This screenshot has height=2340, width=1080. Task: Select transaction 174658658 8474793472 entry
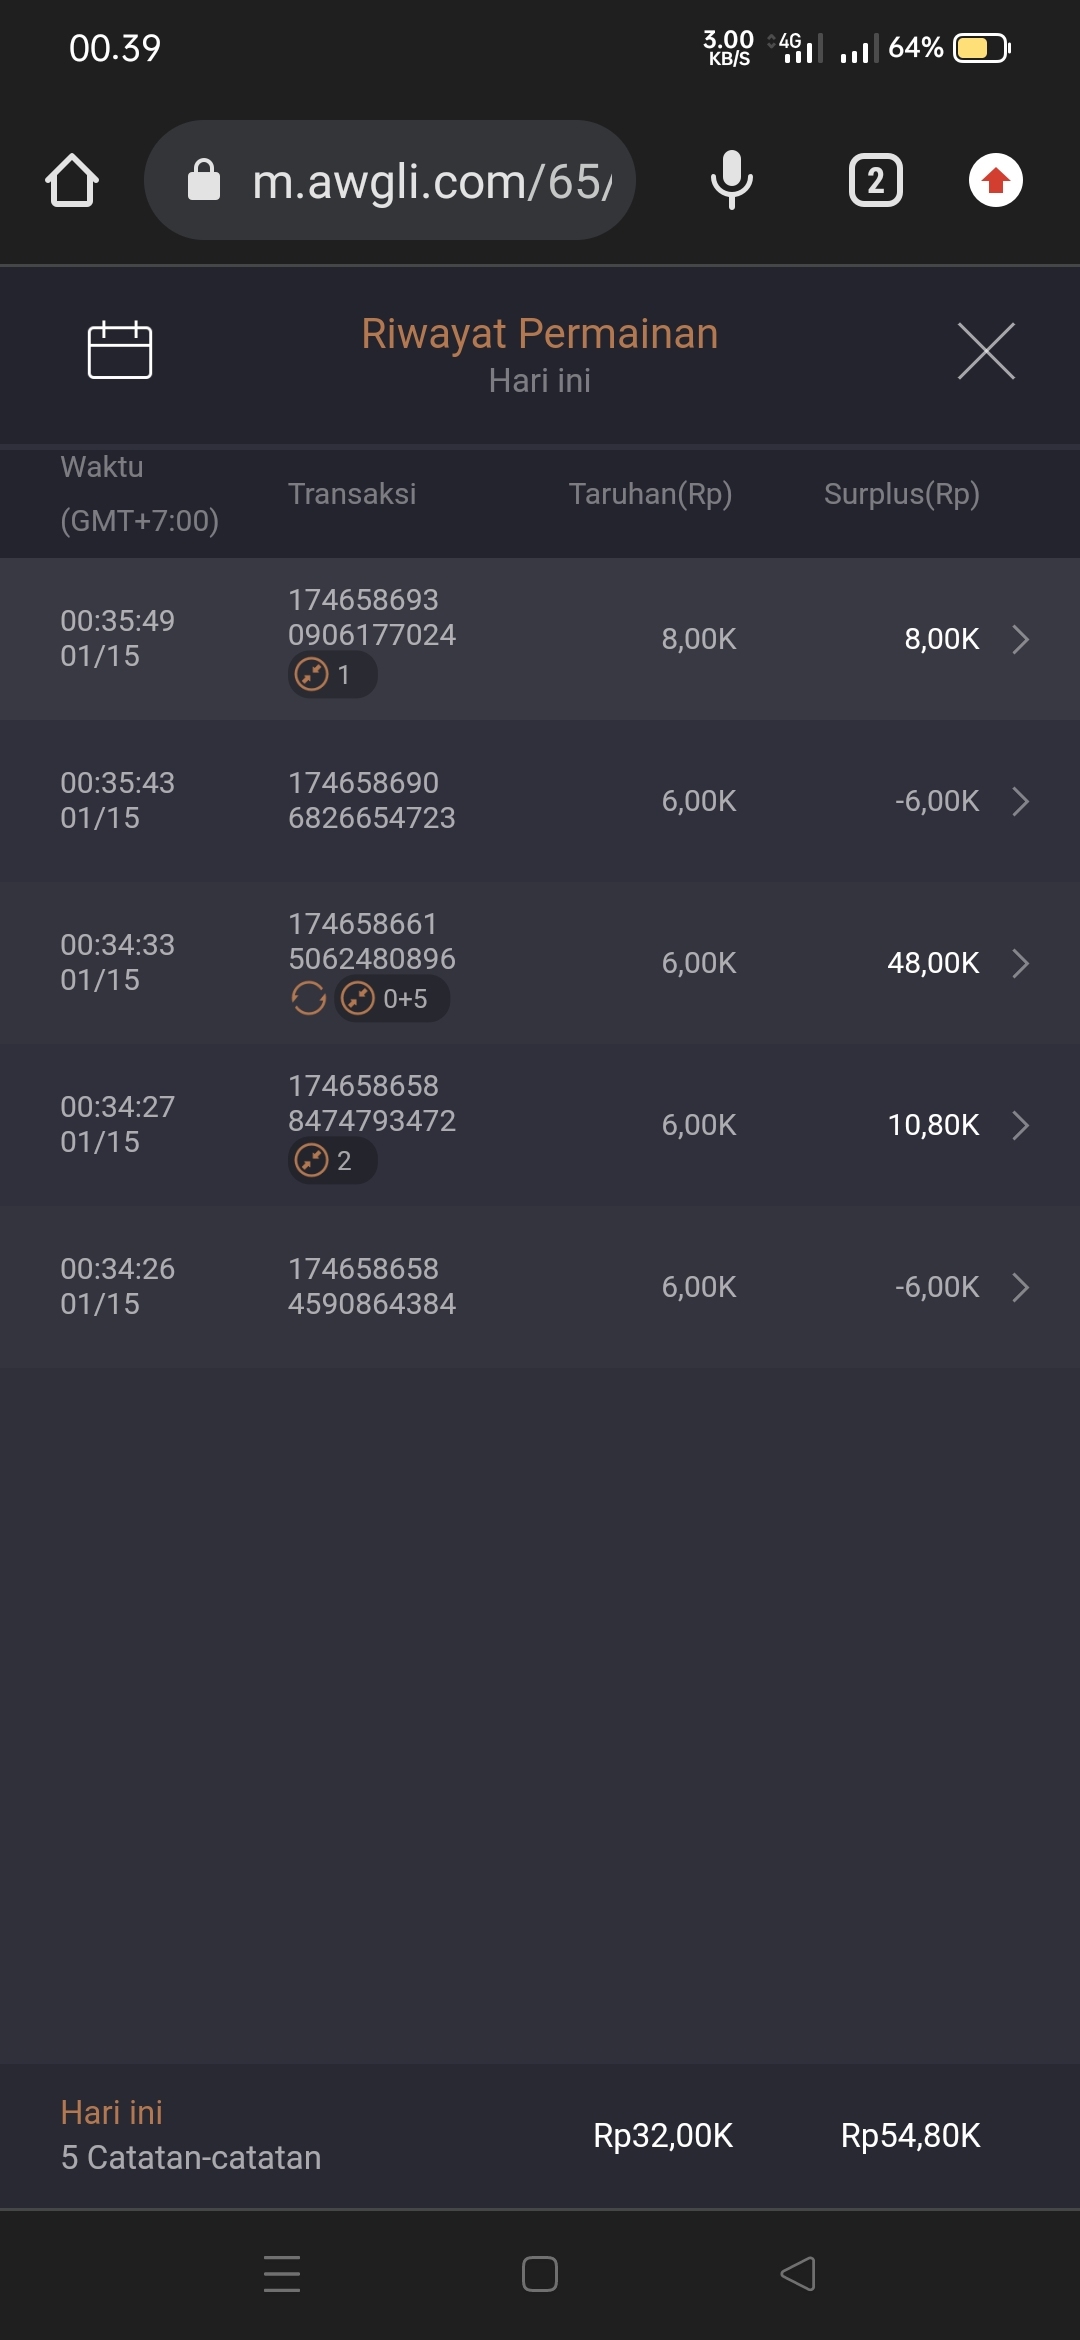pyautogui.click(x=371, y=1103)
